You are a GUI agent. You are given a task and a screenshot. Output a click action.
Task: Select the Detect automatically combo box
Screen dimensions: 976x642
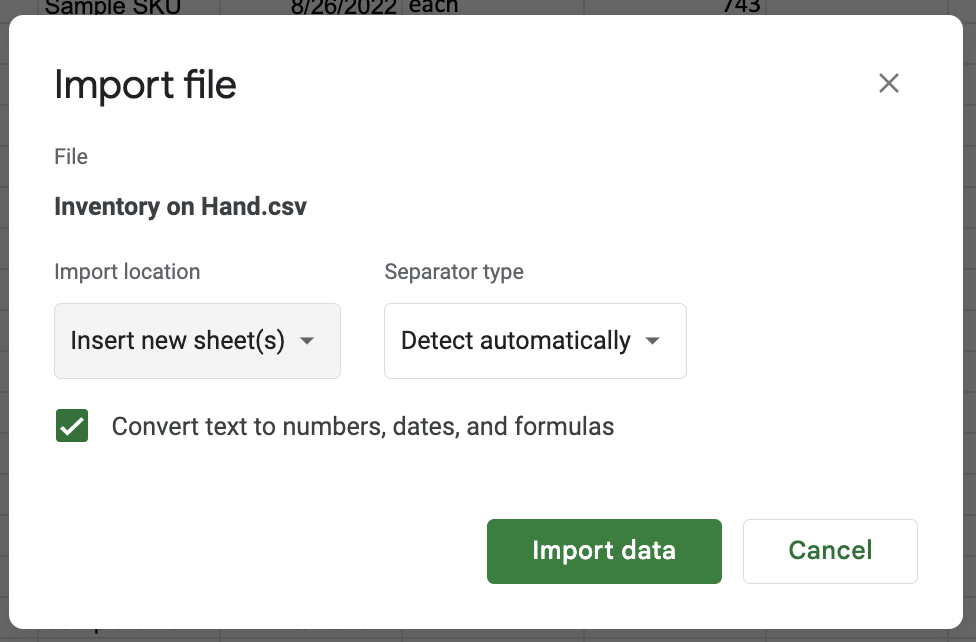click(535, 341)
